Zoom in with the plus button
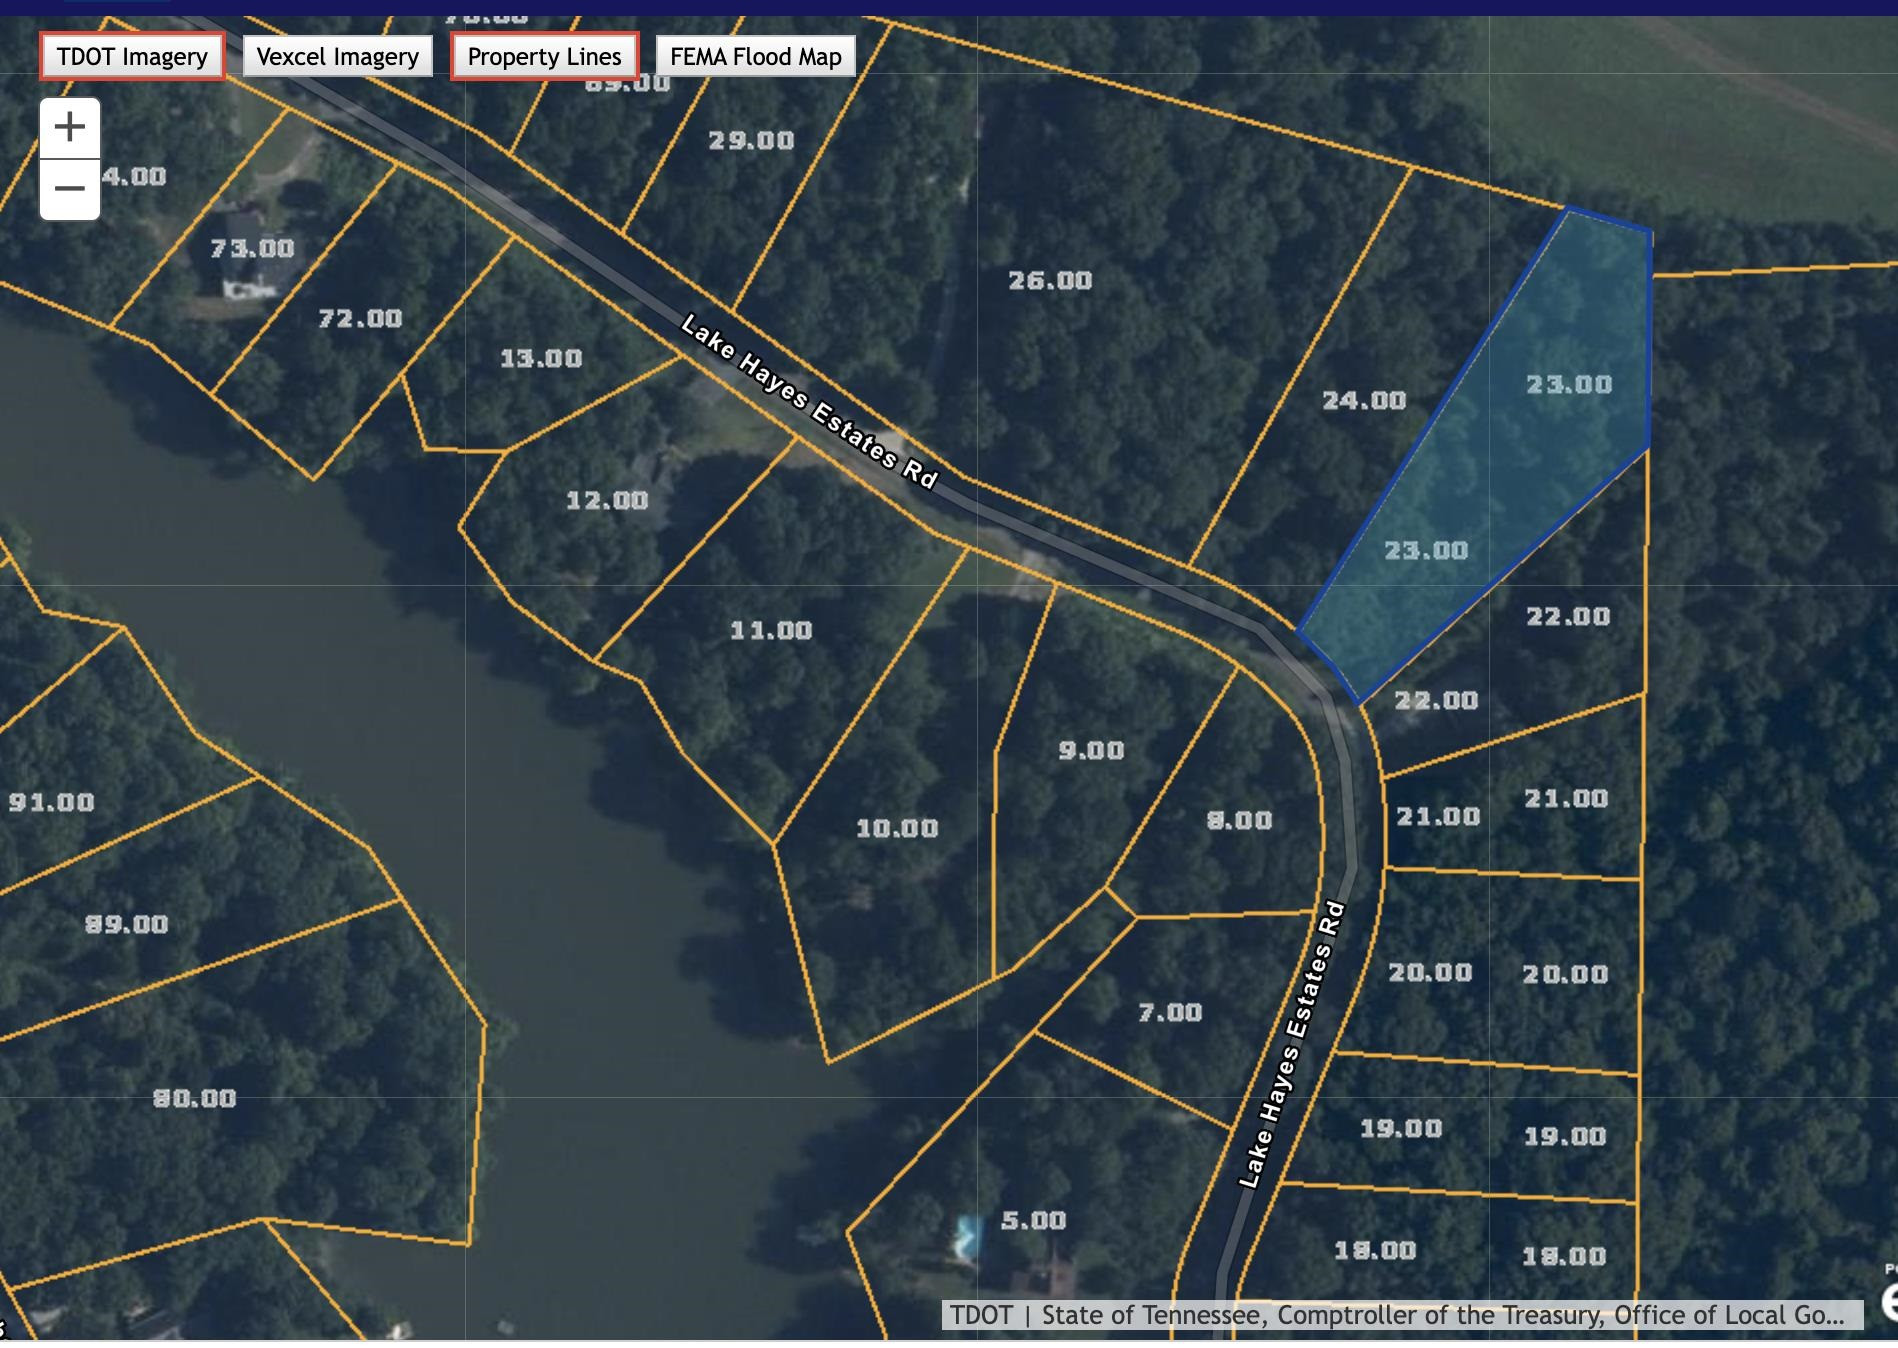 click(69, 127)
